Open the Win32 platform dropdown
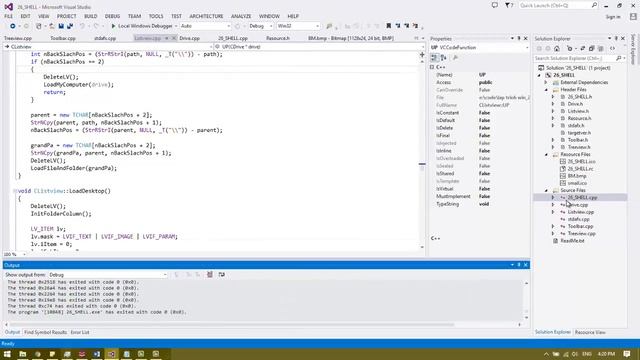This screenshot has height=360, width=640. click(x=298, y=26)
